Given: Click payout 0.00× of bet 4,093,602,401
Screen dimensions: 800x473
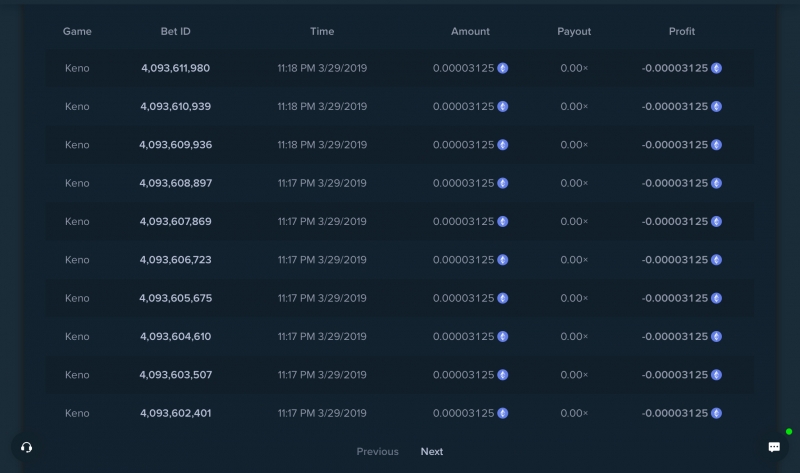Looking at the screenshot, I should pos(574,413).
